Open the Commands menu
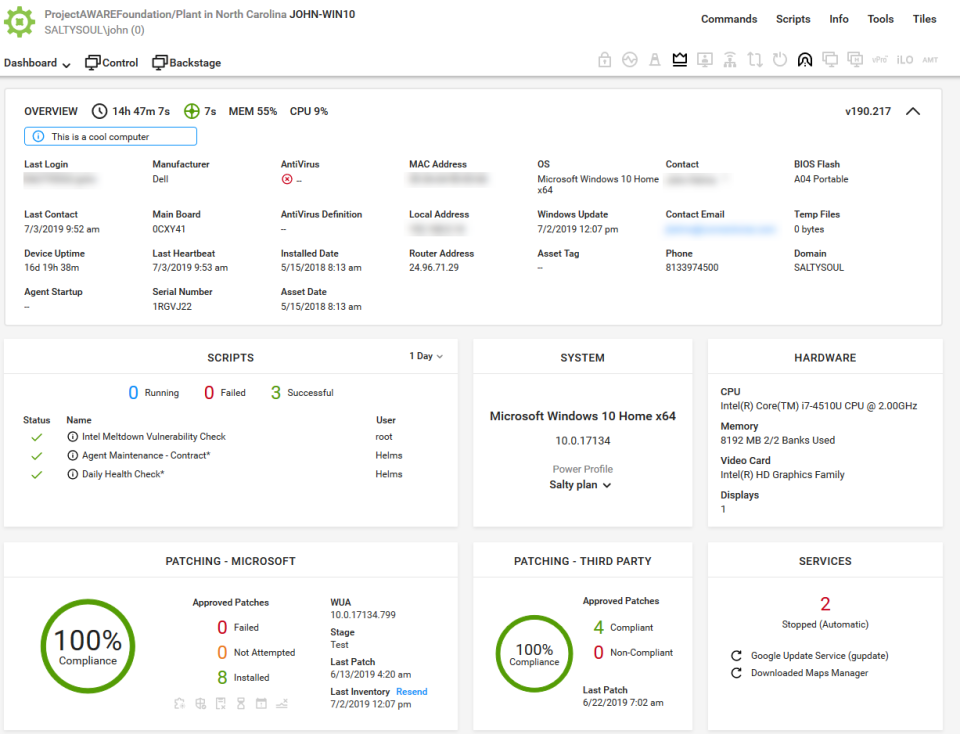 pyautogui.click(x=729, y=18)
